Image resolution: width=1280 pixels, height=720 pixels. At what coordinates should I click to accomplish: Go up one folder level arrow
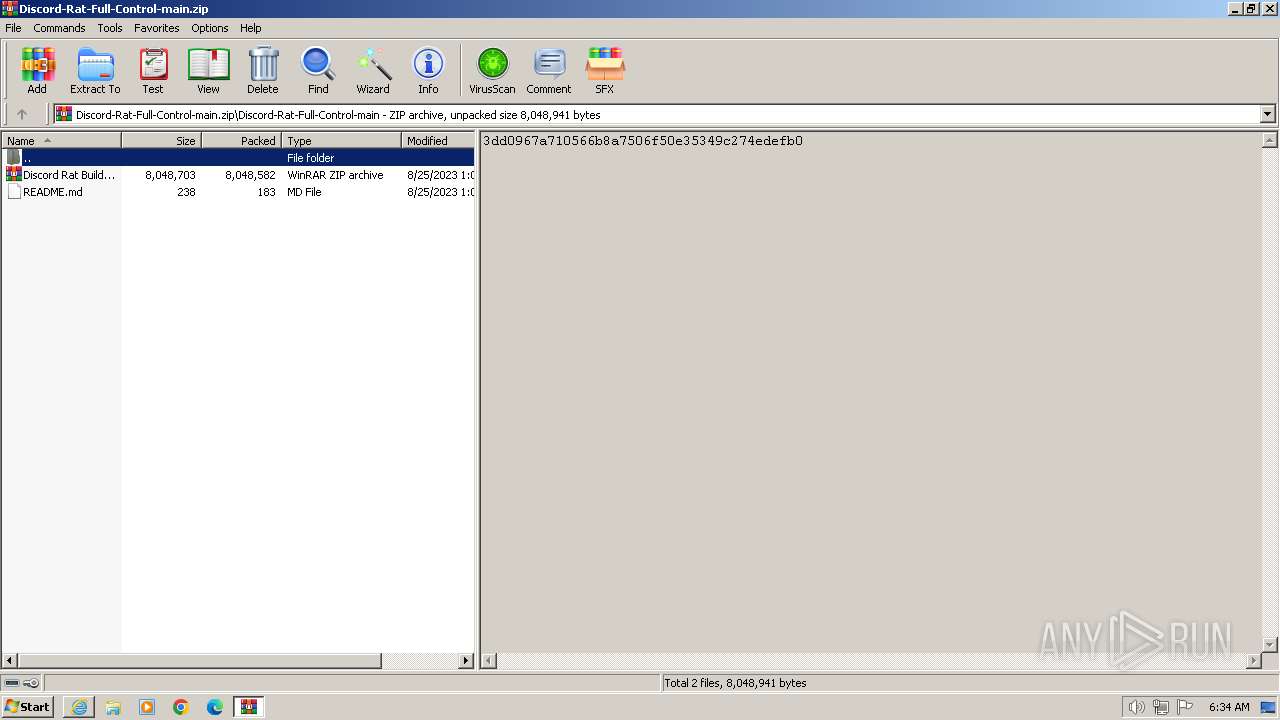(22, 114)
